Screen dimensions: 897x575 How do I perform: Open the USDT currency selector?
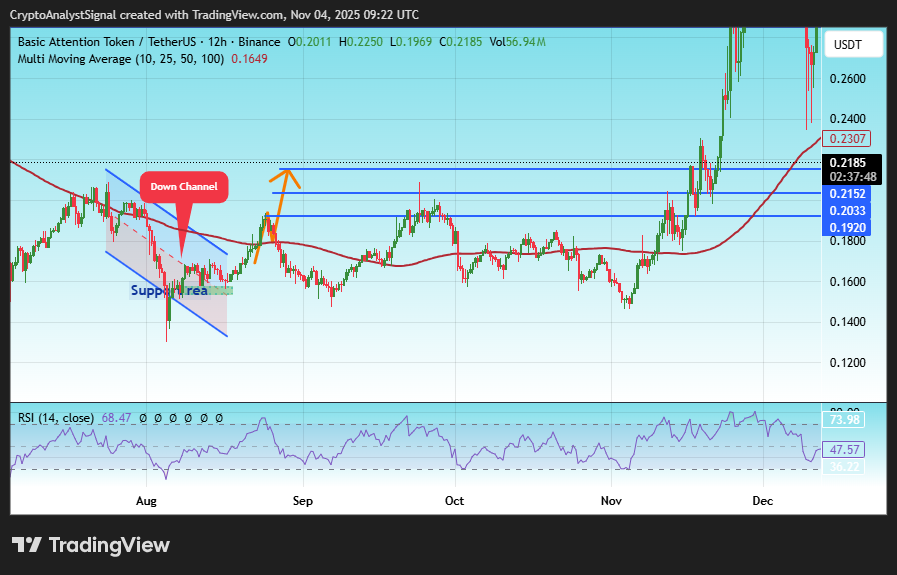click(852, 45)
